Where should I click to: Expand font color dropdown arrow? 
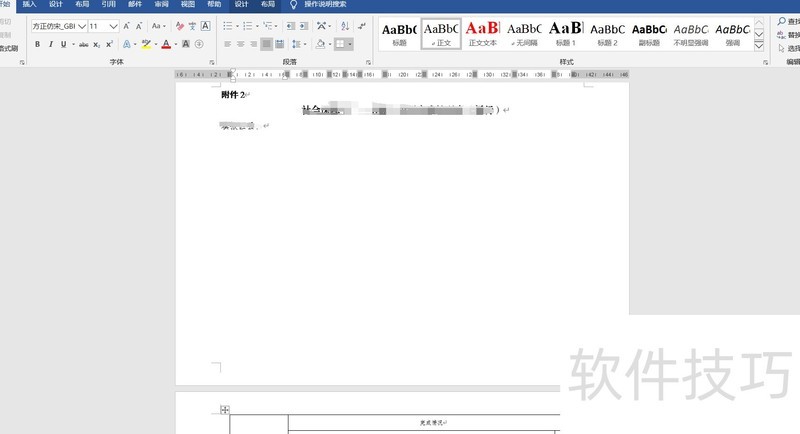[176, 44]
